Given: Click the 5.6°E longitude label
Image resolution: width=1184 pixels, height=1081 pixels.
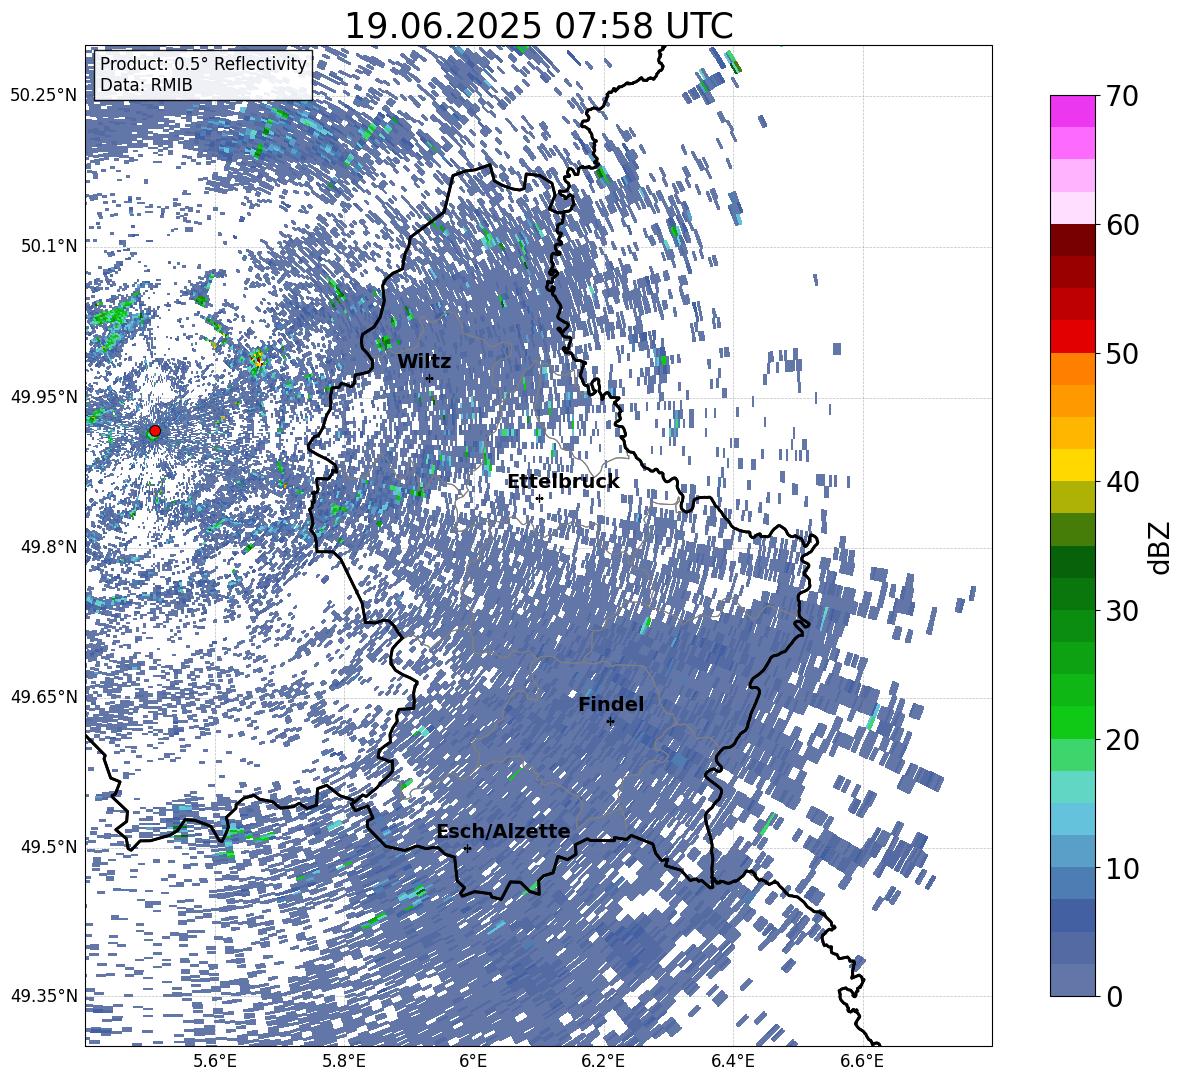Looking at the screenshot, I should coord(215,1061).
